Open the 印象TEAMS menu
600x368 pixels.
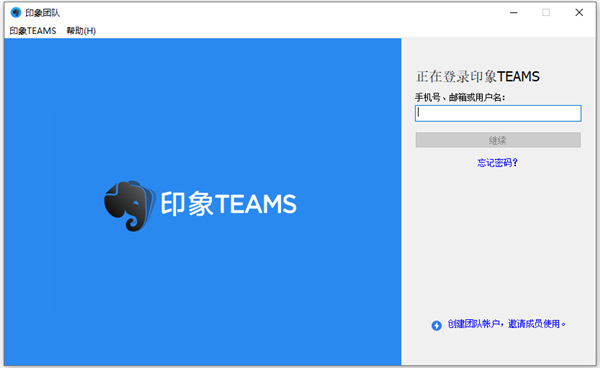[33, 31]
